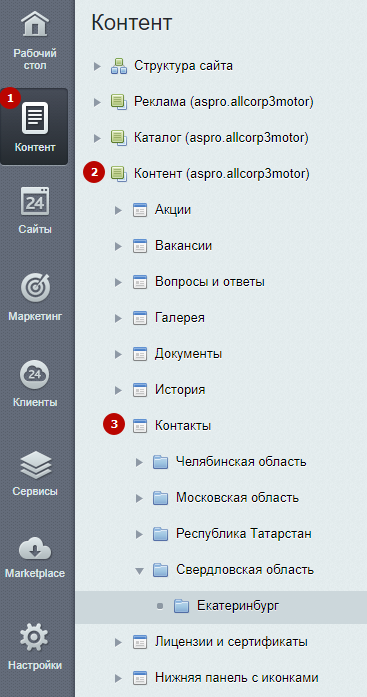Click the Вопросы и ответы infoblock icon
The height and width of the screenshot is (697, 367).
140,282
